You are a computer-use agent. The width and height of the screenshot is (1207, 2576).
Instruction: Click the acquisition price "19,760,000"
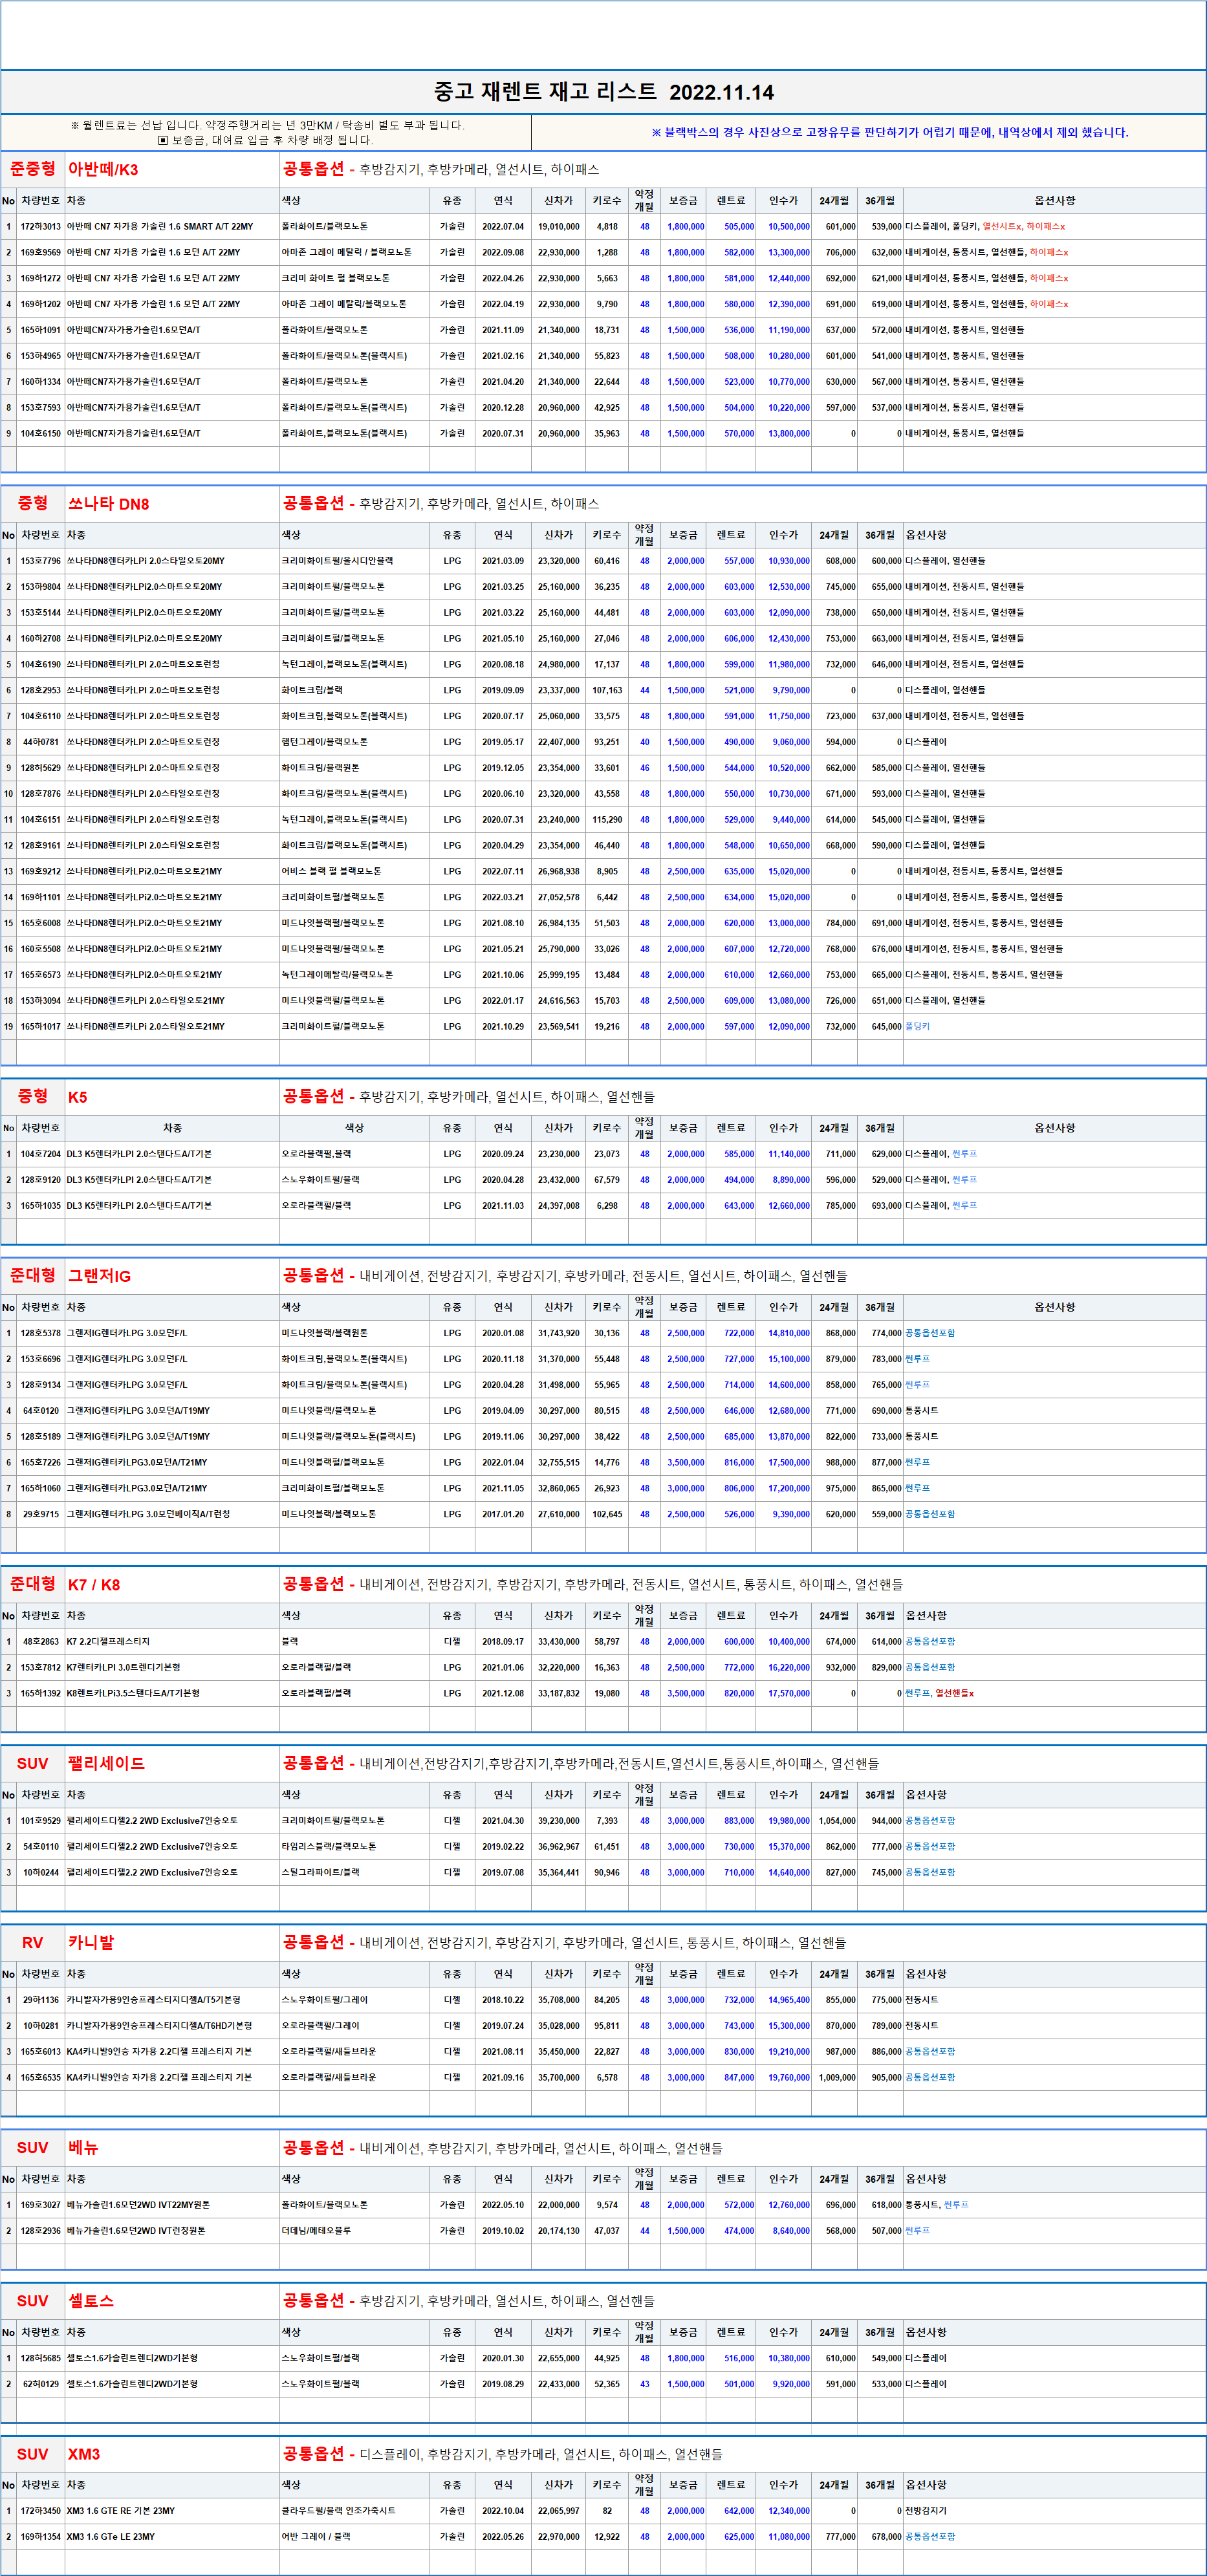(789, 2077)
